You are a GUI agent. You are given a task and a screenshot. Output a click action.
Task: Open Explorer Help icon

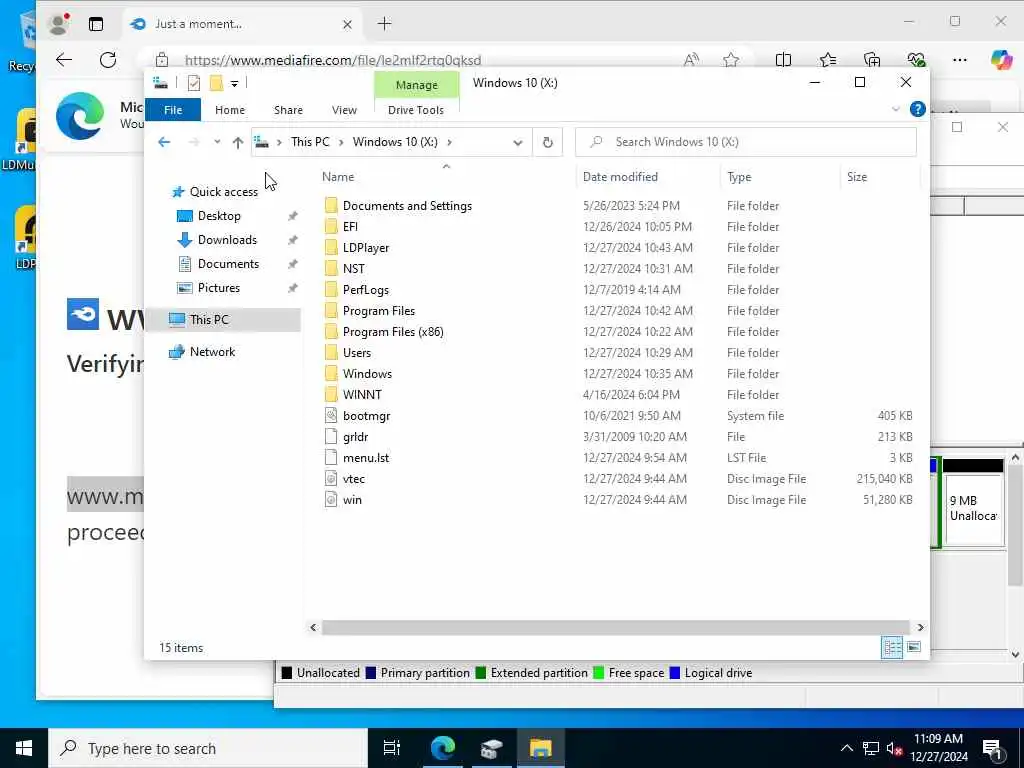(918, 109)
